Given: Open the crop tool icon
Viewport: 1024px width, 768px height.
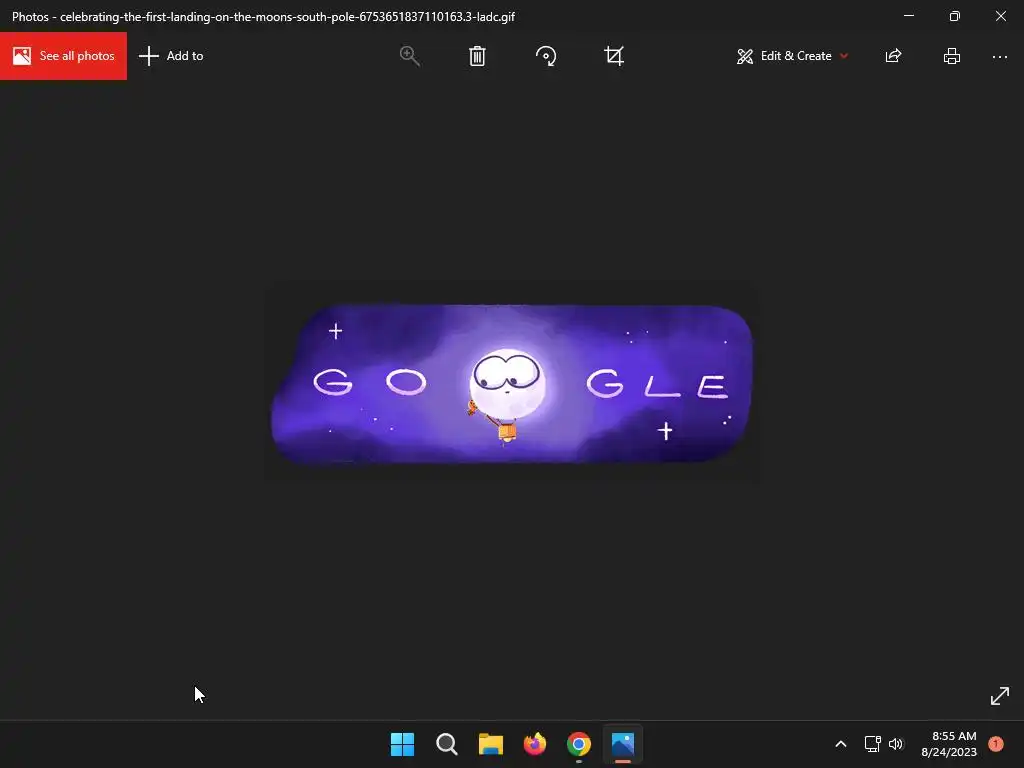Looking at the screenshot, I should 614,56.
